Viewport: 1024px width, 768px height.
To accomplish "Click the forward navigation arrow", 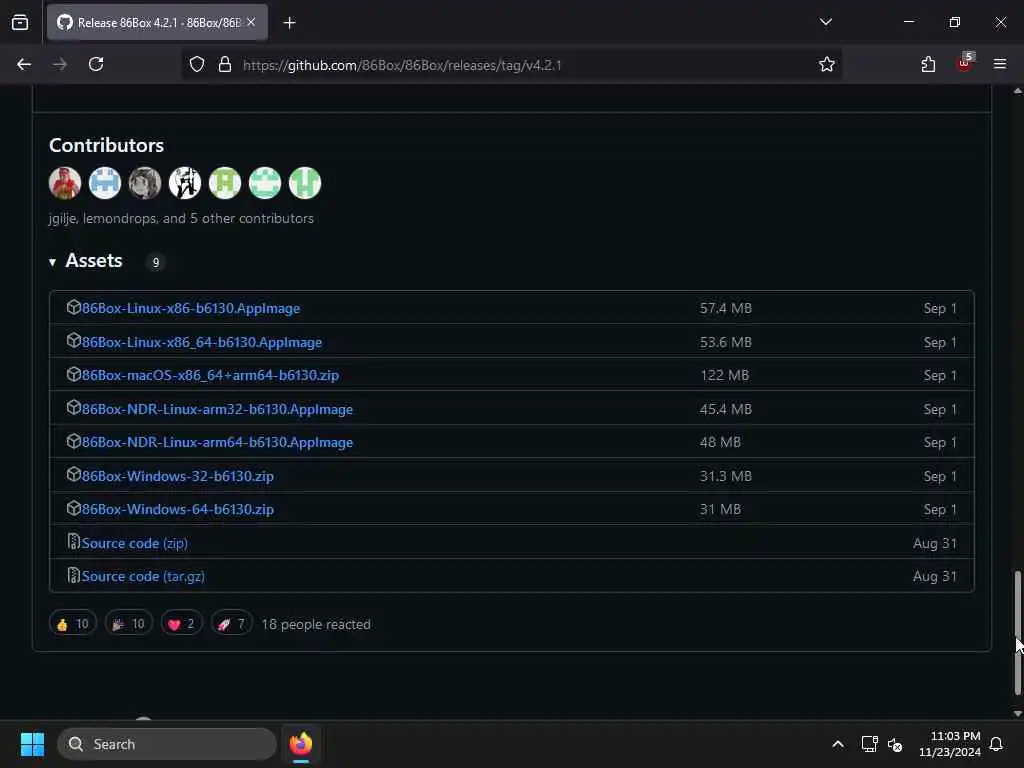I will [60, 64].
